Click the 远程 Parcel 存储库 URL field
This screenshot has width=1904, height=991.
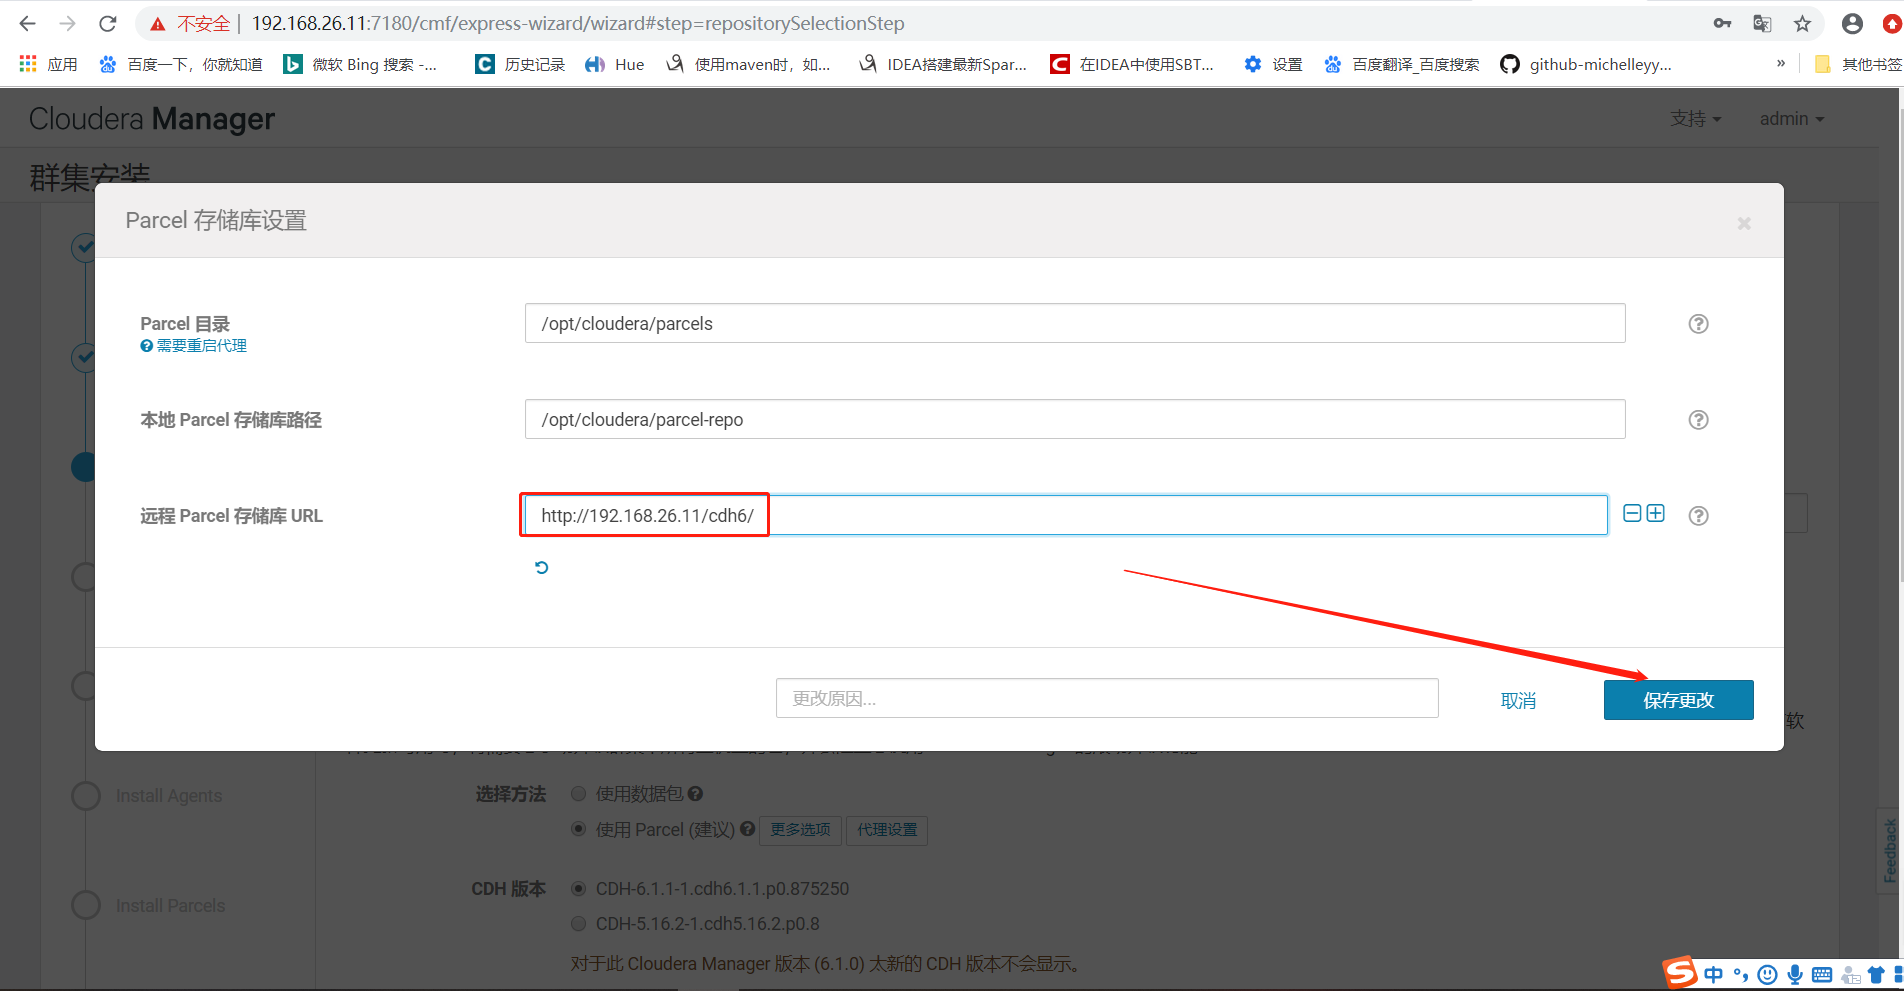[1066, 515]
